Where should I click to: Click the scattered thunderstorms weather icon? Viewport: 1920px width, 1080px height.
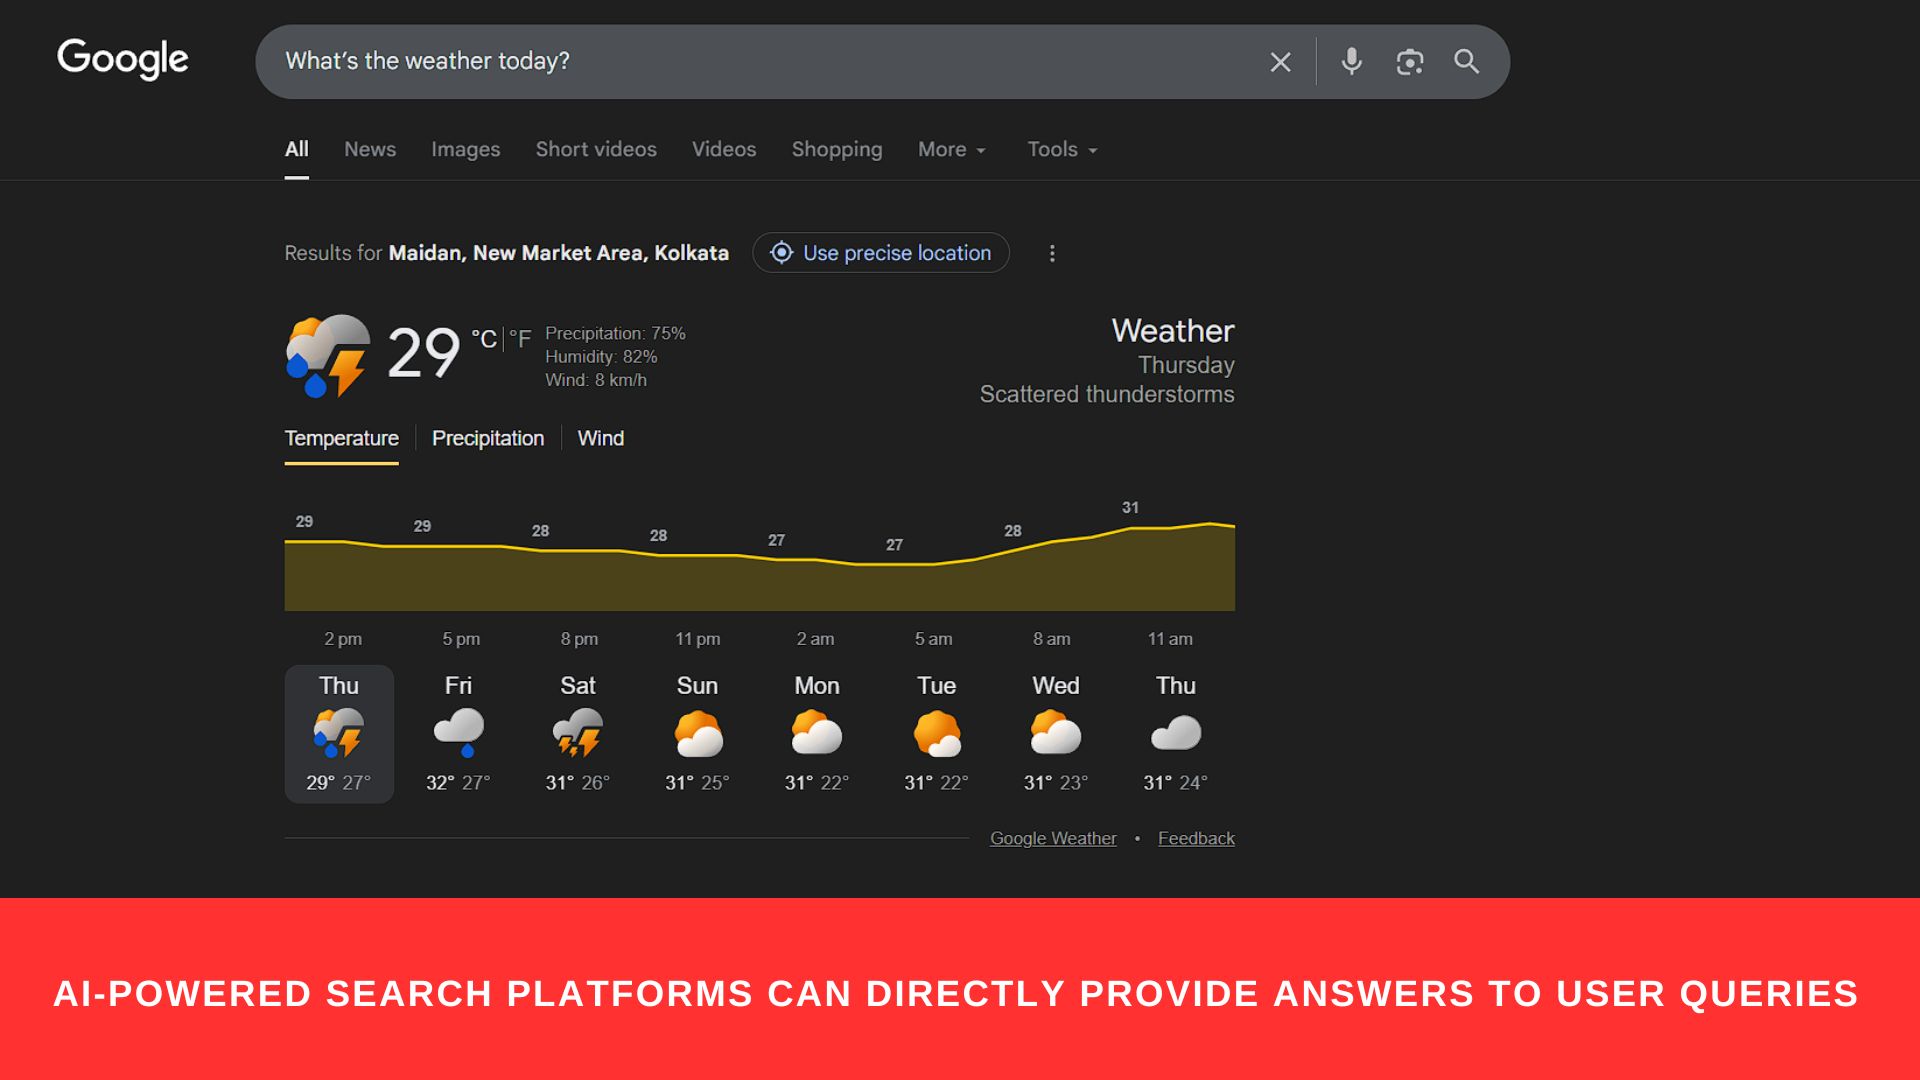pos(327,355)
